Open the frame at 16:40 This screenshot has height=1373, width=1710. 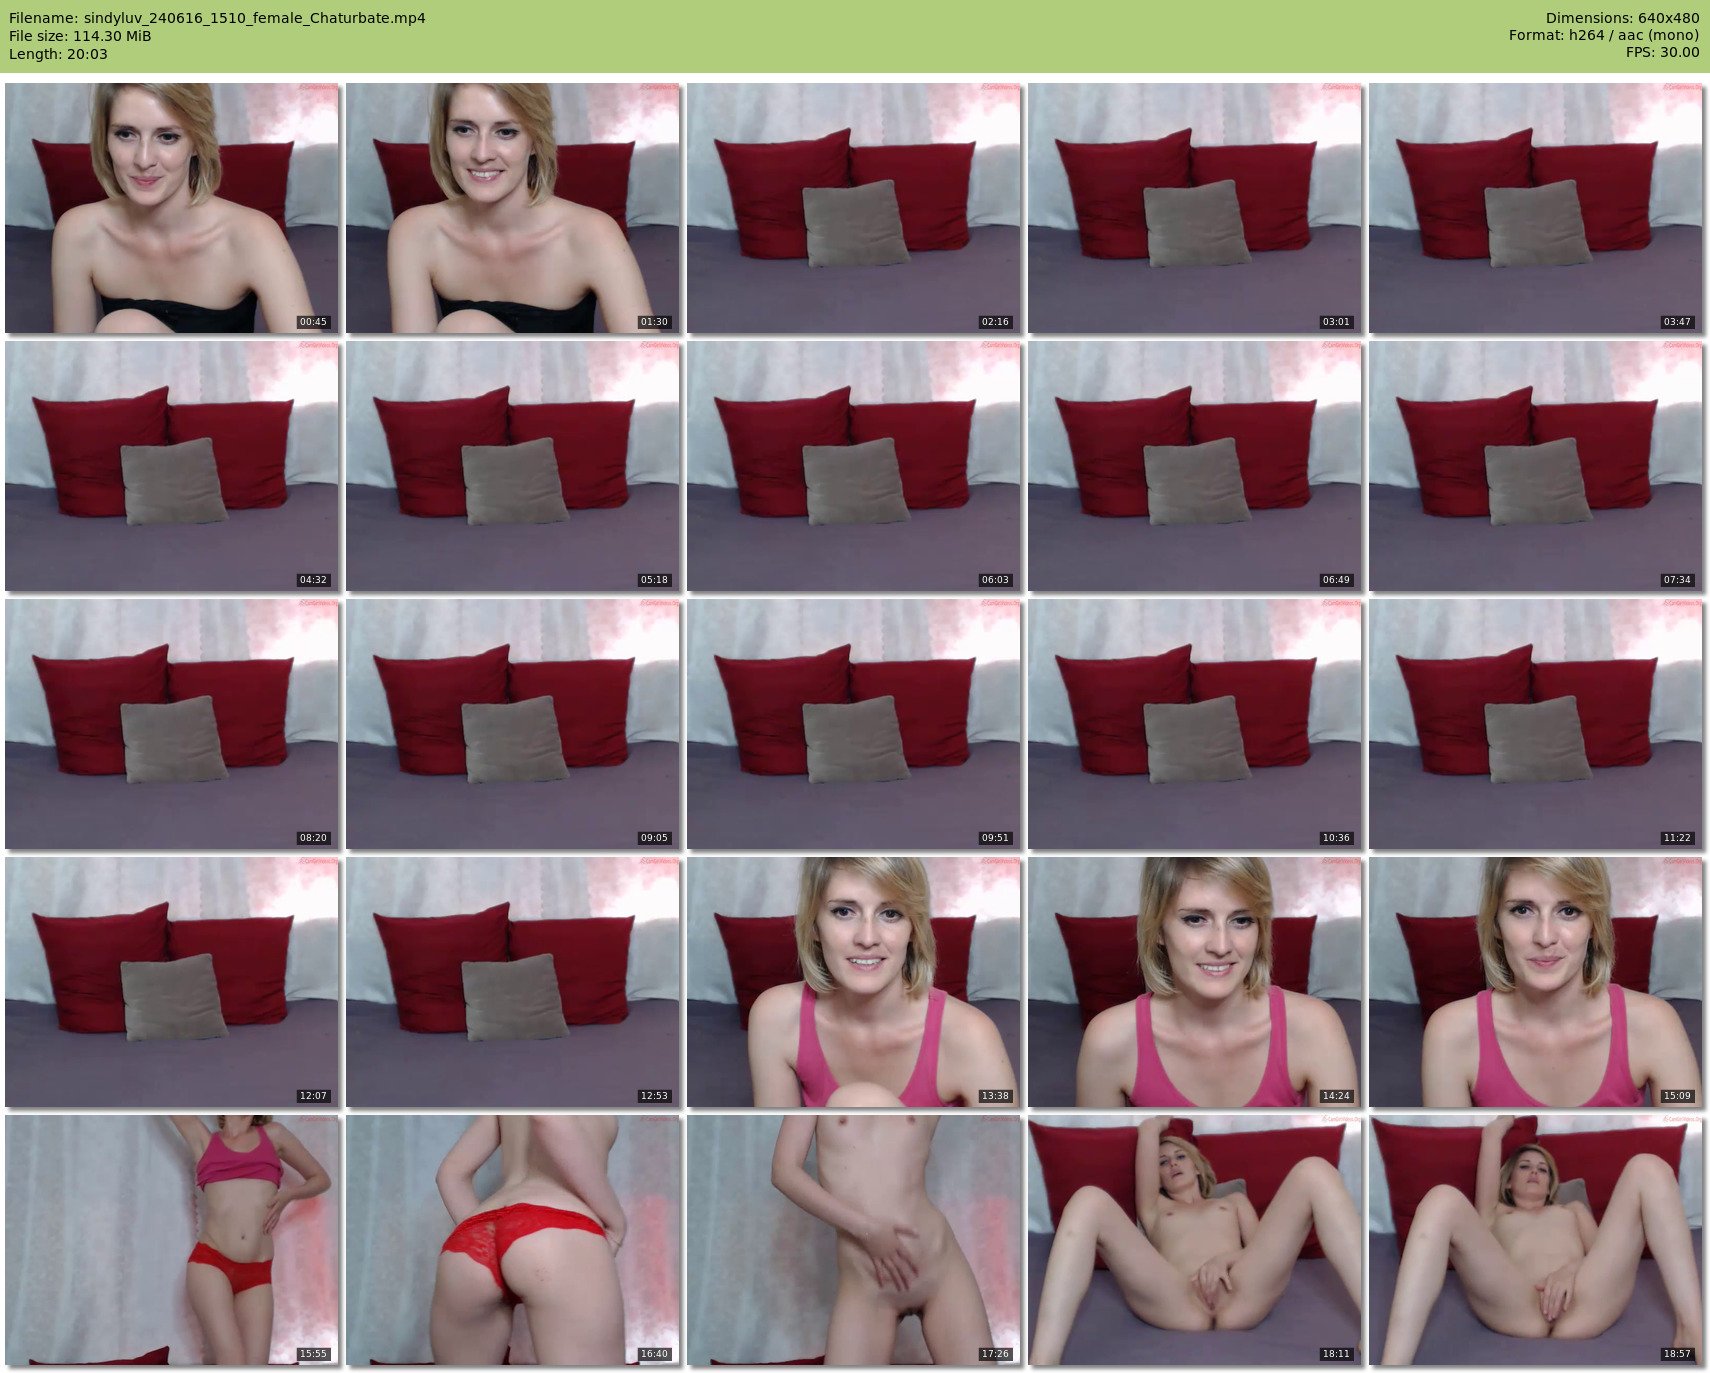pos(513,1240)
